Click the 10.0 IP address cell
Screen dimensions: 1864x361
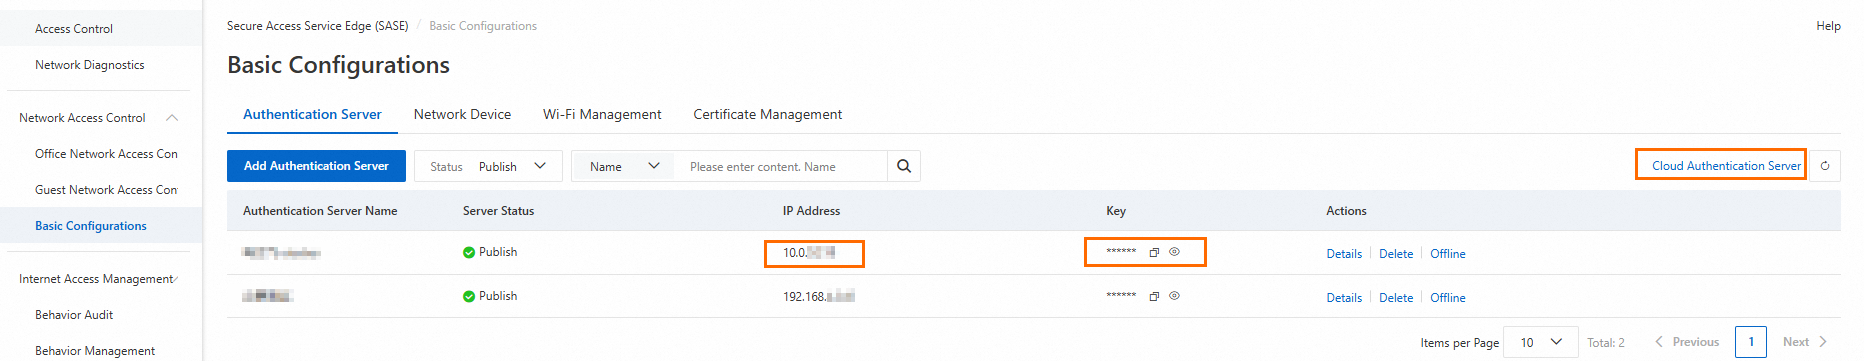point(809,253)
